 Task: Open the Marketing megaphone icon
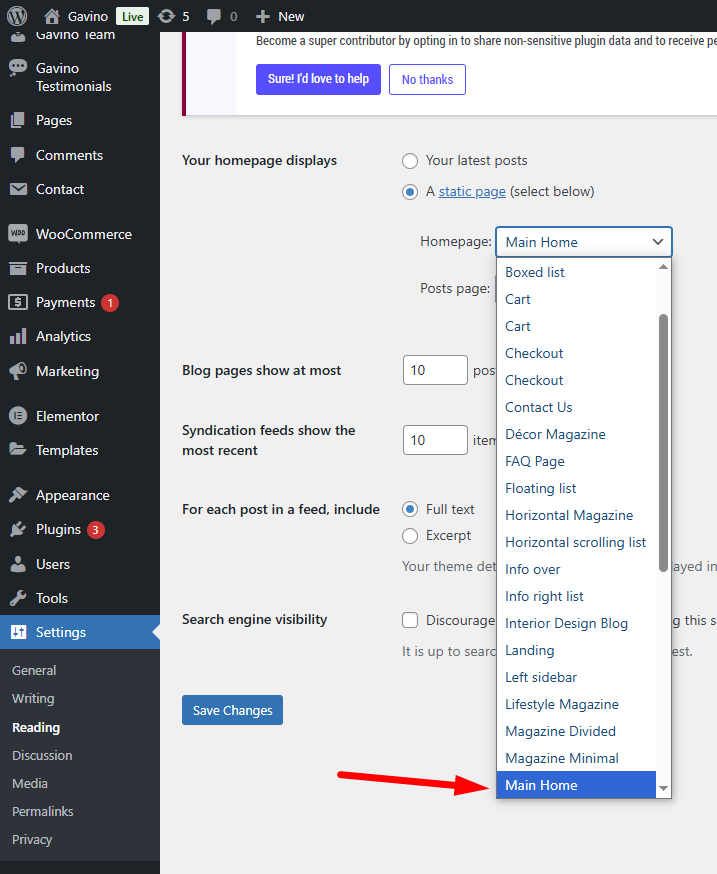coord(18,371)
